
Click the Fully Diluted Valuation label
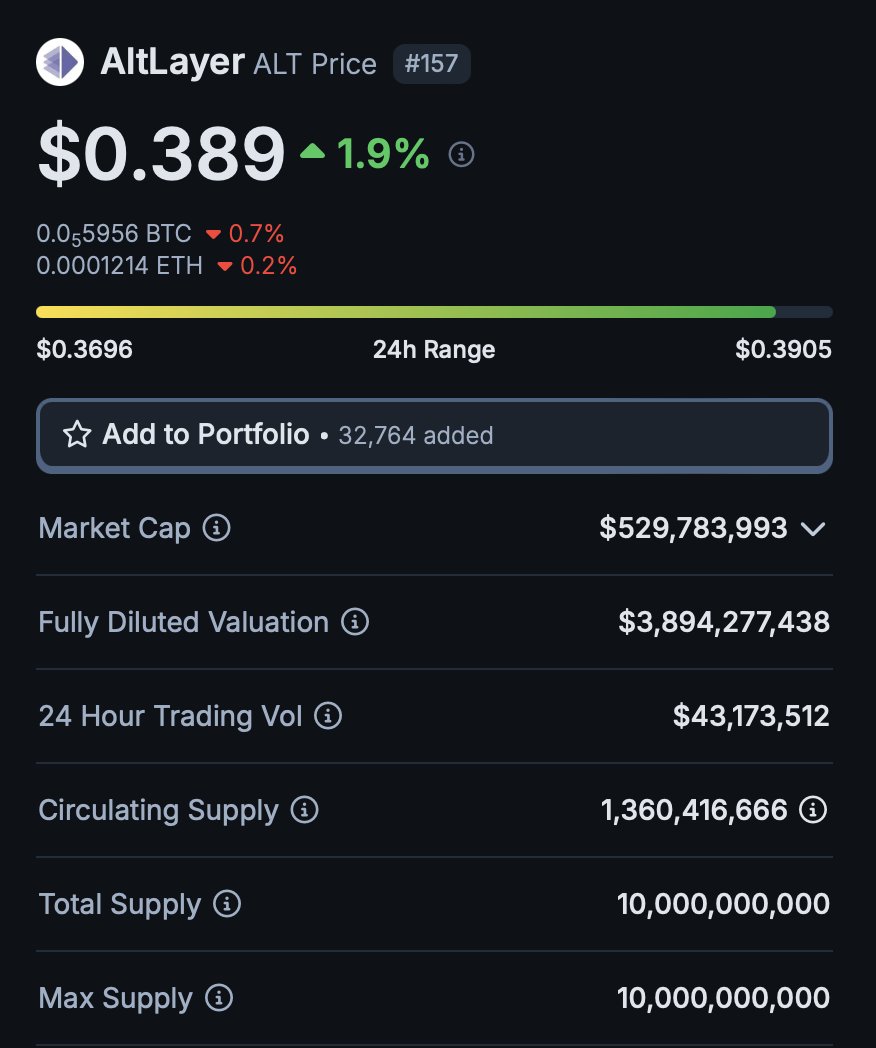(x=184, y=622)
